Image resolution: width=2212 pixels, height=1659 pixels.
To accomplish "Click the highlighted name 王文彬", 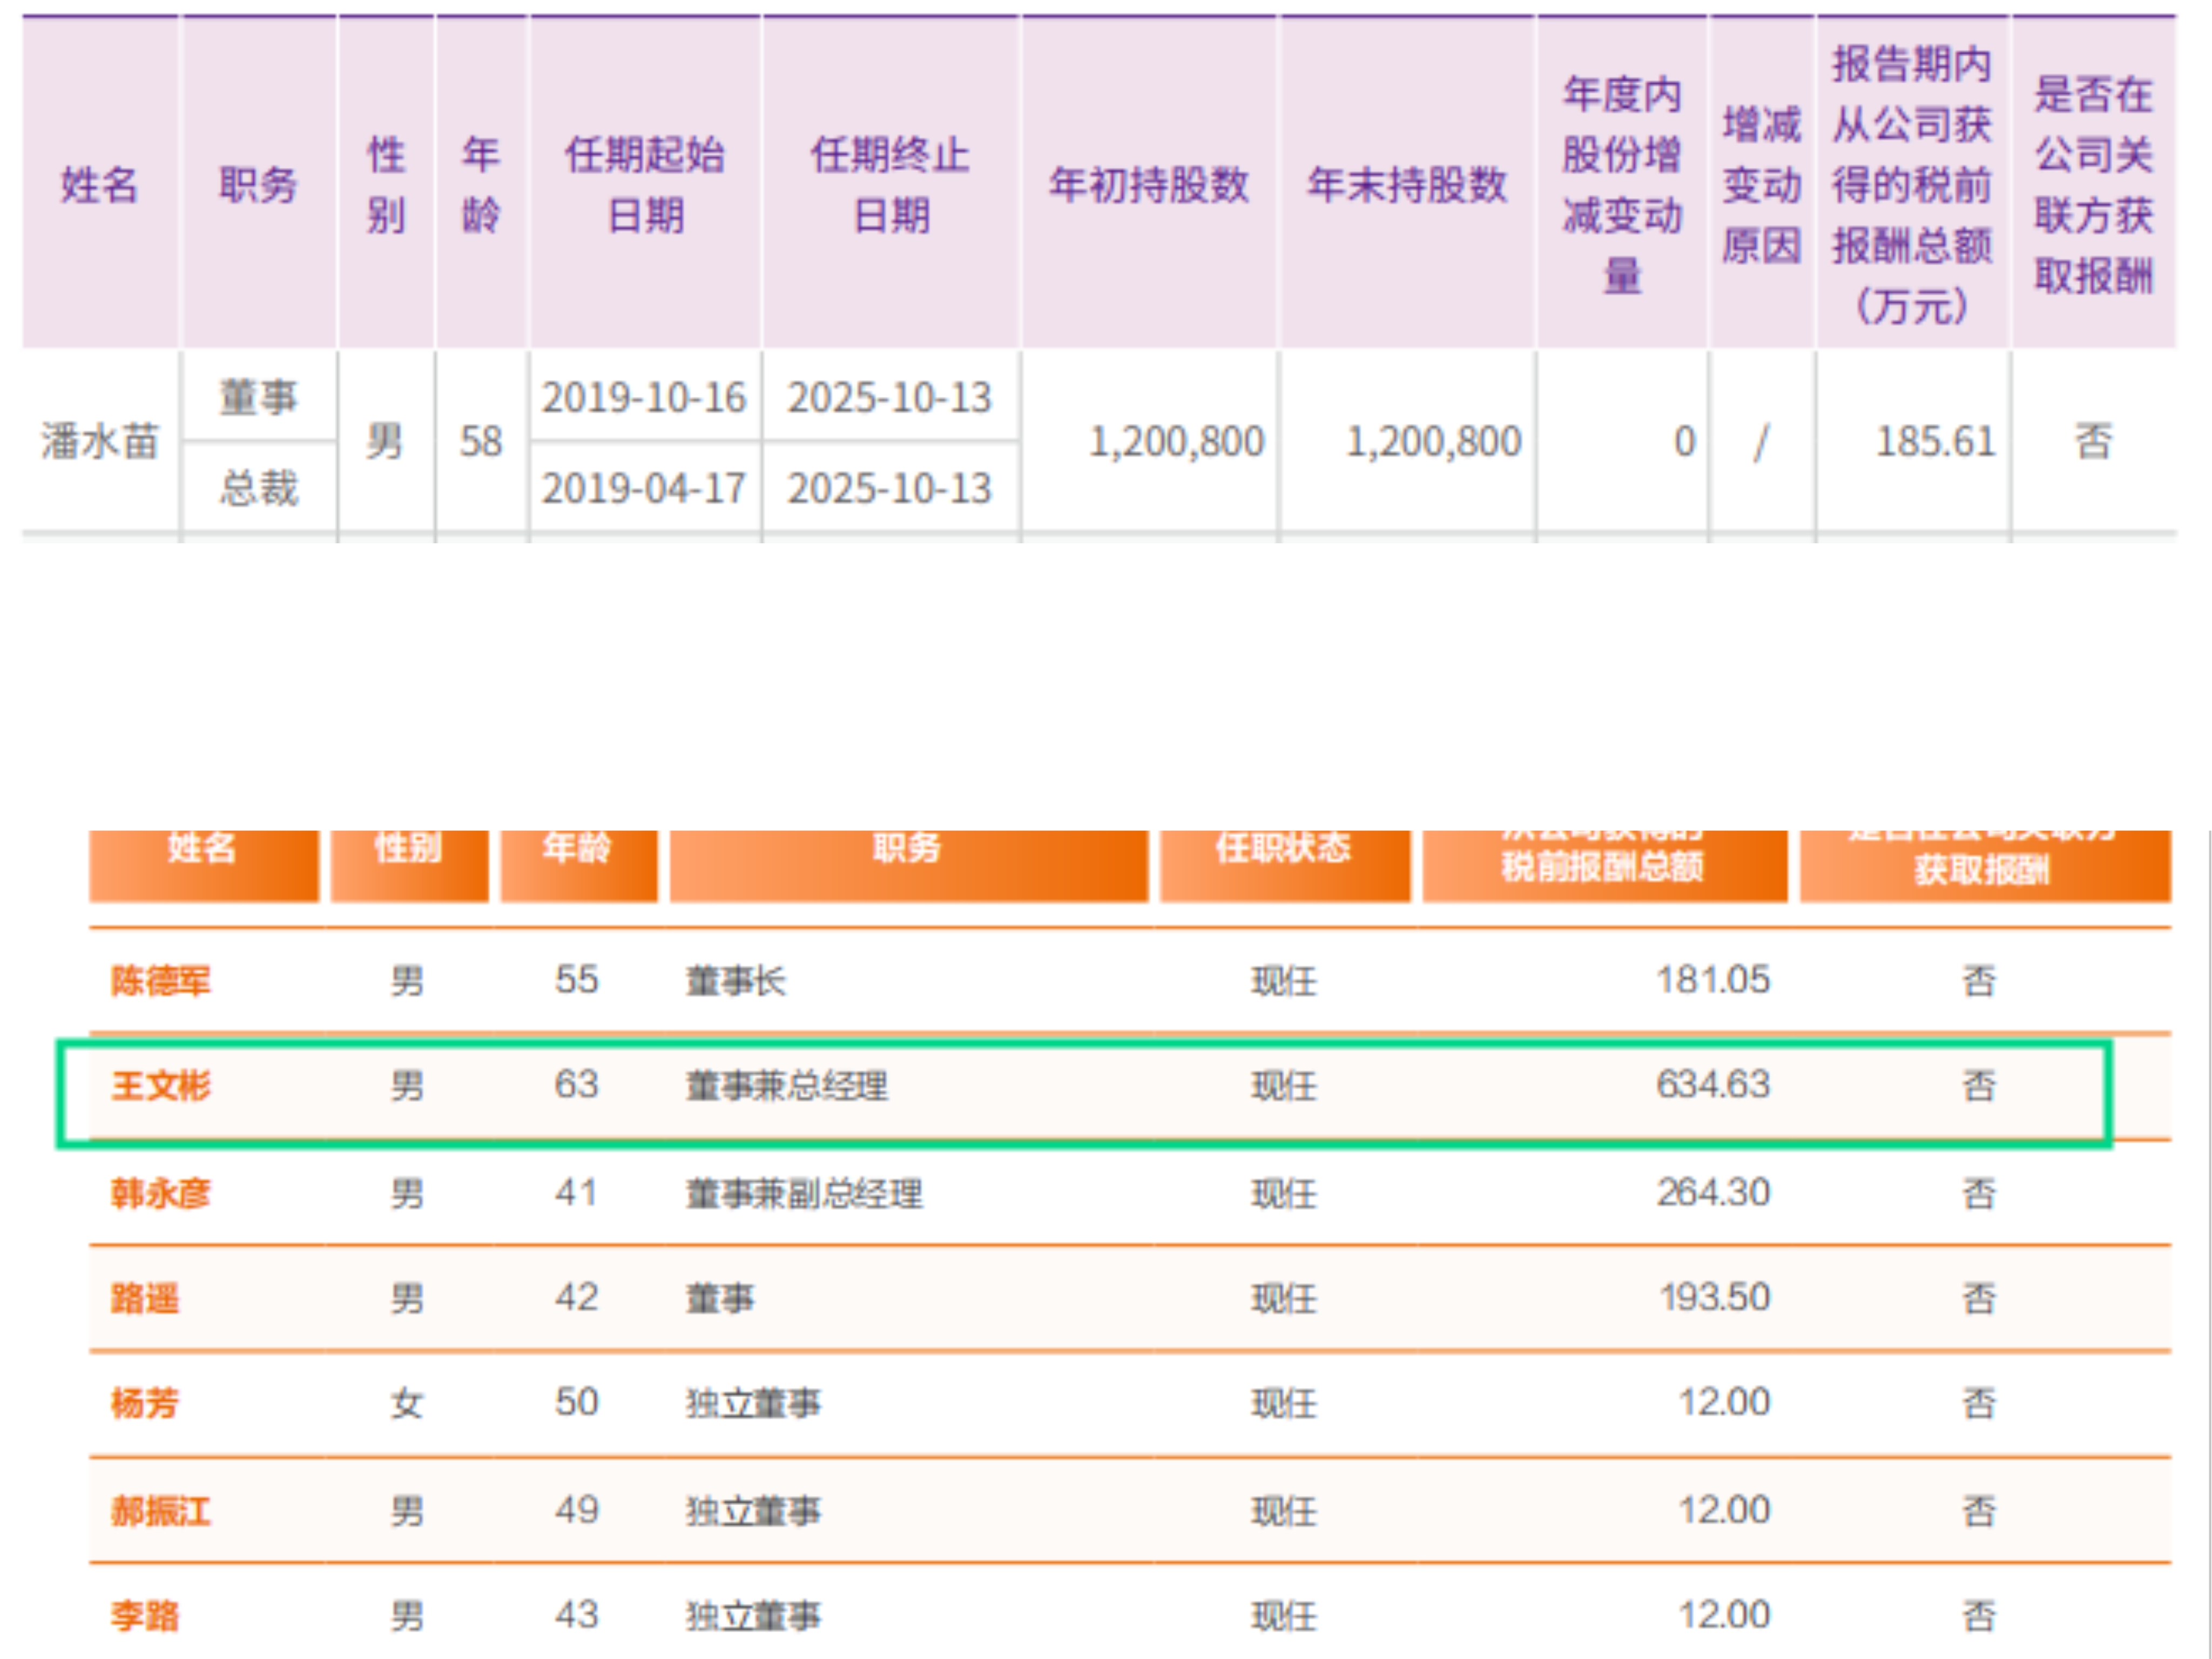I will [x=160, y=1085].
